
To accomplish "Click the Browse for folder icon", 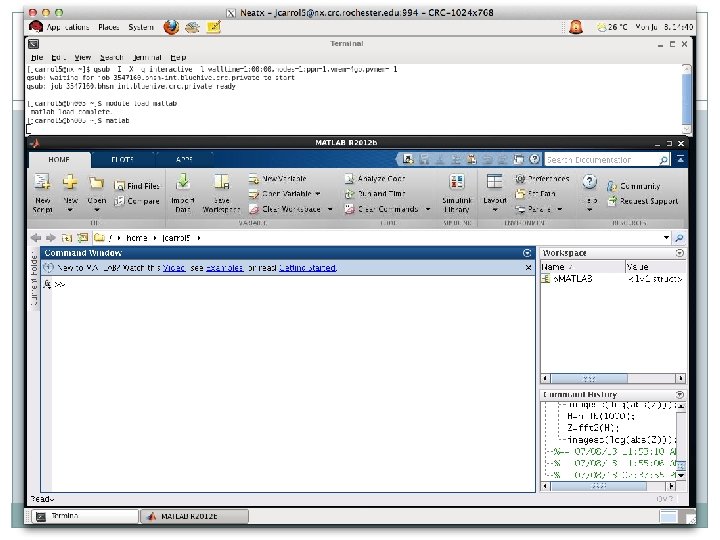I will pos(83,238).
